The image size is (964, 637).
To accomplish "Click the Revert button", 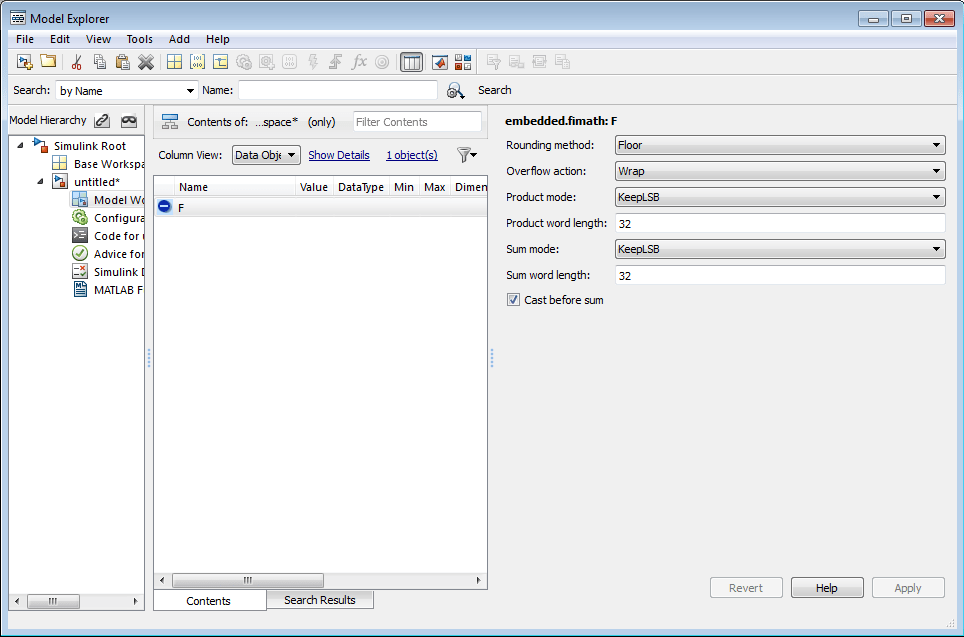I will point(746,588).
